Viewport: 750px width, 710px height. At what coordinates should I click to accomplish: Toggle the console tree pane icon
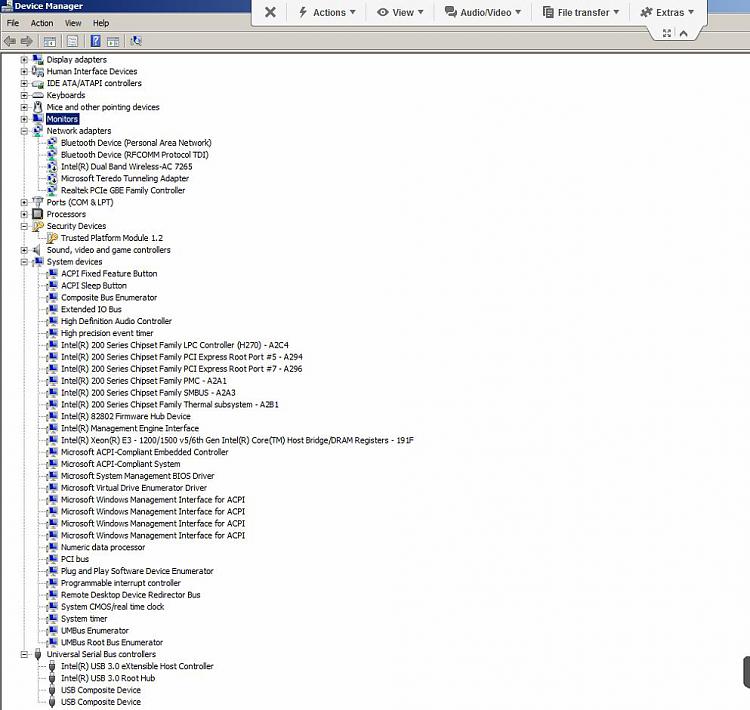[49, 41]
